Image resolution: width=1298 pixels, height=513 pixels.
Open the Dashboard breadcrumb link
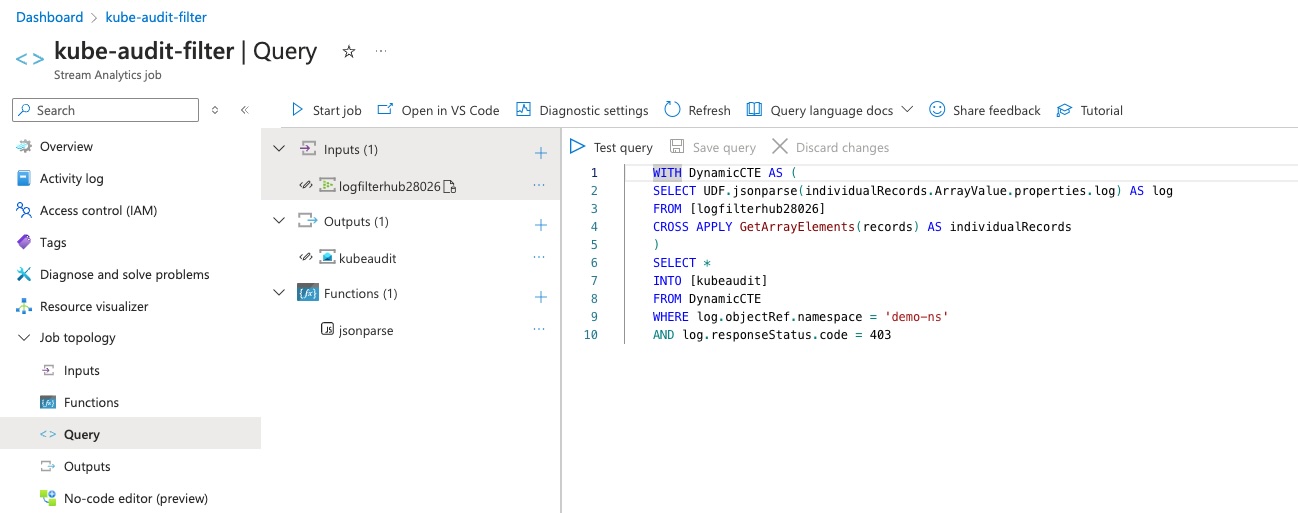click(x=49, y=17)
